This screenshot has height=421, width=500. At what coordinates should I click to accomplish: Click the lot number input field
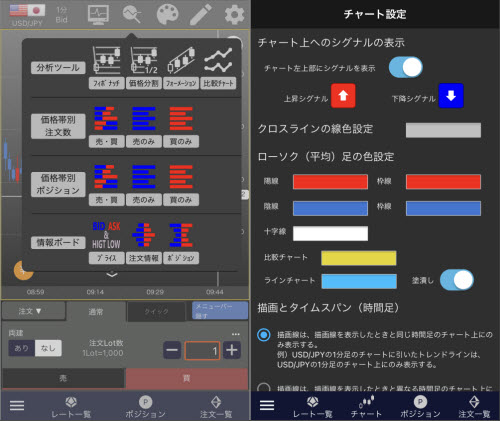coord(202,351)
